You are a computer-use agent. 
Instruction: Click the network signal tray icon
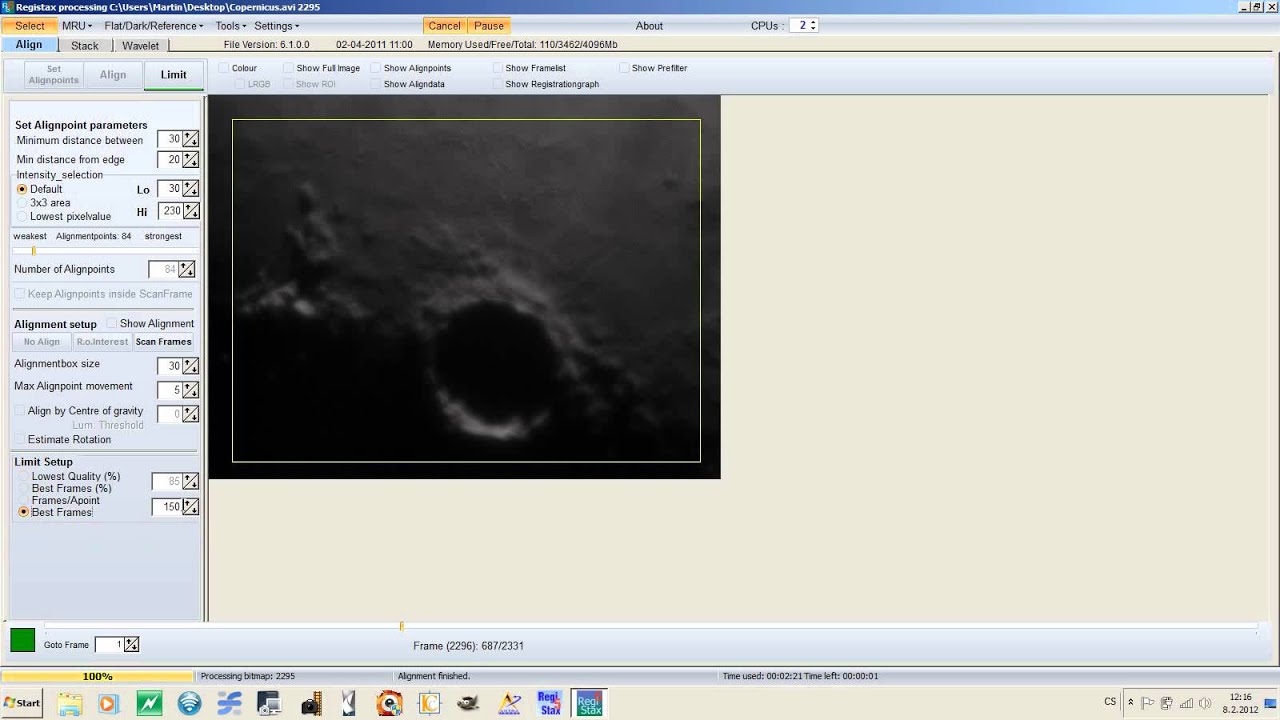[x=1185, y=703]
